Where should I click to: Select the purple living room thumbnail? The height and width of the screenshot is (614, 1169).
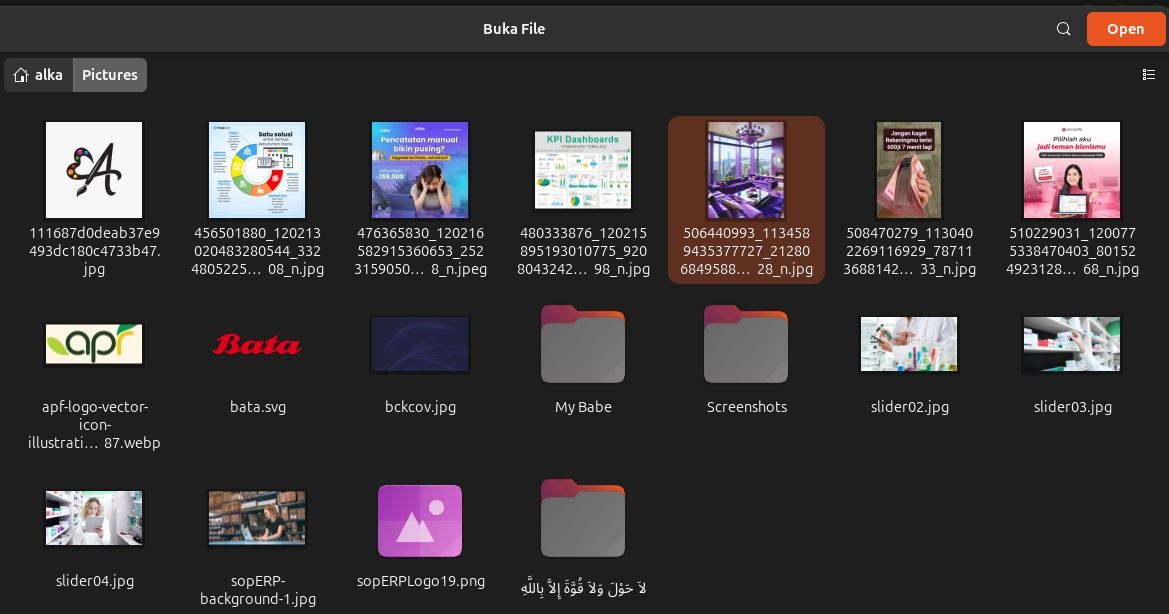[746, 170]
